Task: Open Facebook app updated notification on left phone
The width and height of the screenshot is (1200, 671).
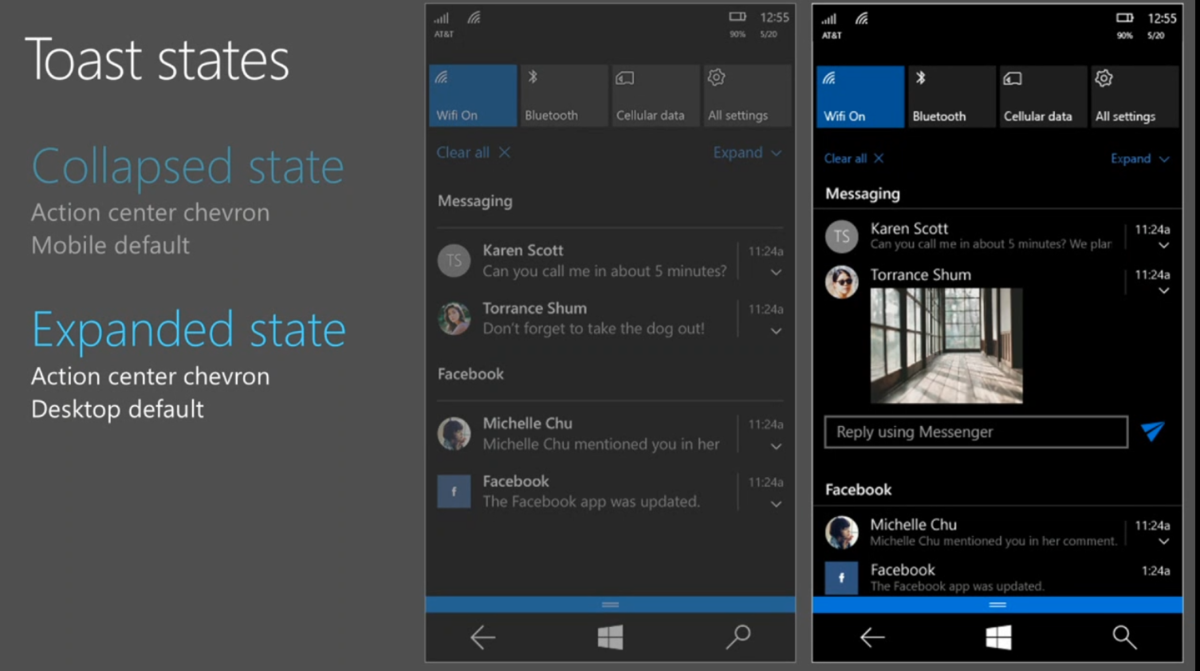Action: point(590,492)
